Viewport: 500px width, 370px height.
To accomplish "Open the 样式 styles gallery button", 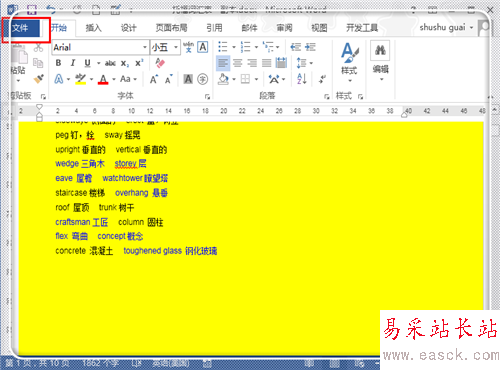I will (x=349, y=62).
